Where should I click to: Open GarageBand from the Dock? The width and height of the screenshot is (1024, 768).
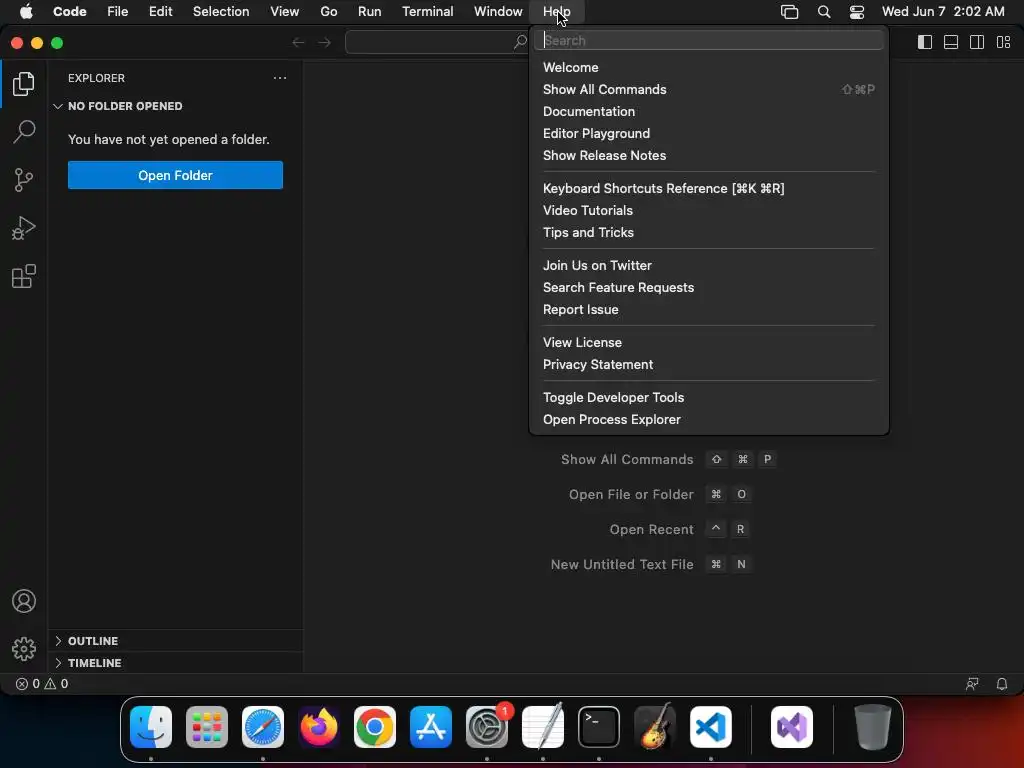coord(654,727)
